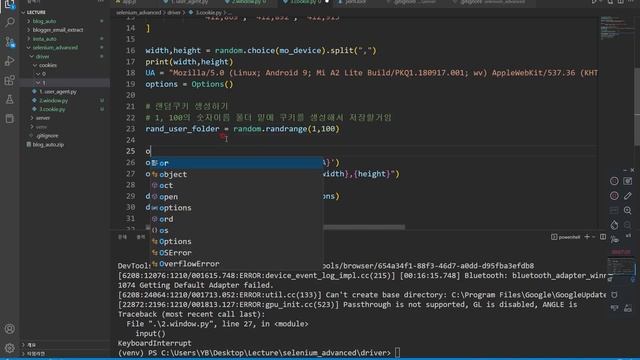Open the Search view in activity bar
The height and width of the screenshot is (360, 640).
[x=9, y=22]
